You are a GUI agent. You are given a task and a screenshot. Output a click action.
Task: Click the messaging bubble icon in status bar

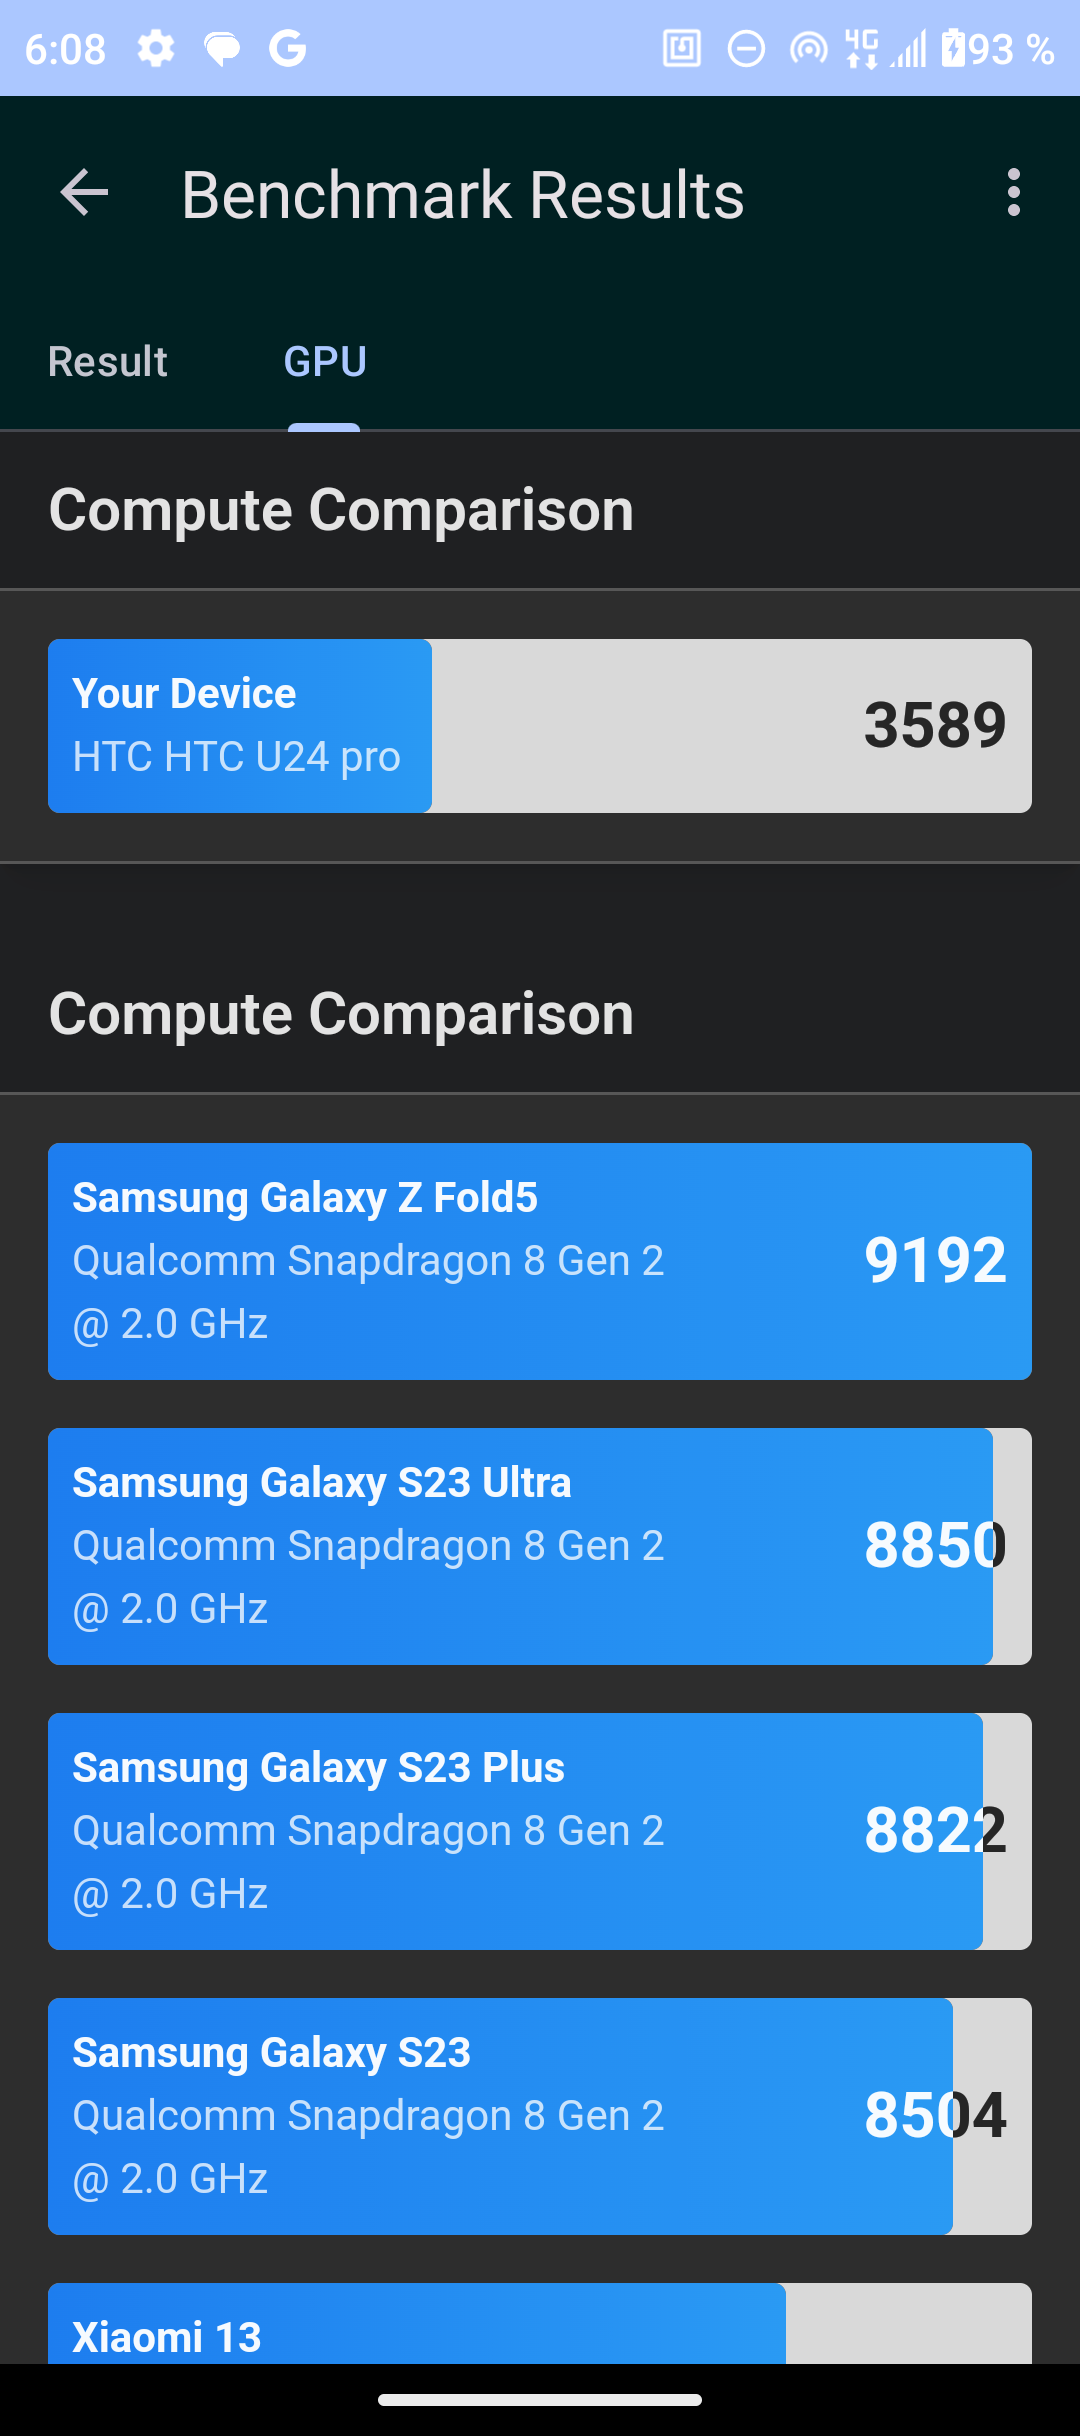222,48
